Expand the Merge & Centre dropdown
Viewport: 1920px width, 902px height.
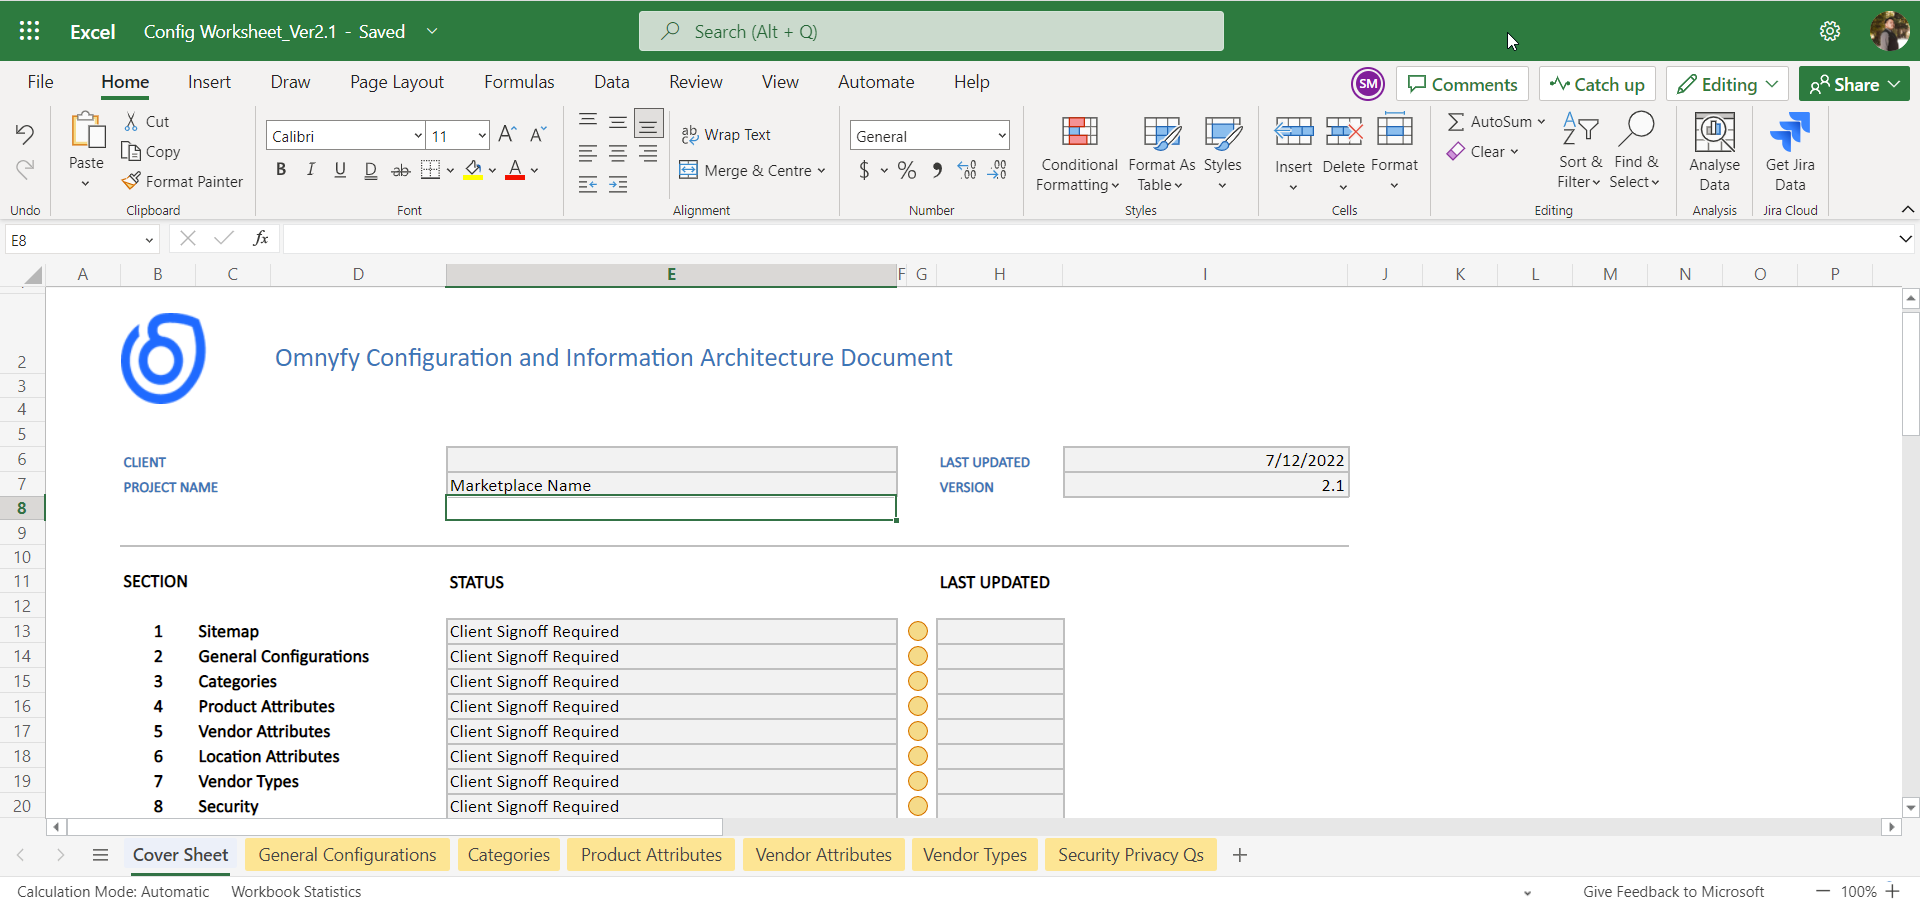click(821, 170)
